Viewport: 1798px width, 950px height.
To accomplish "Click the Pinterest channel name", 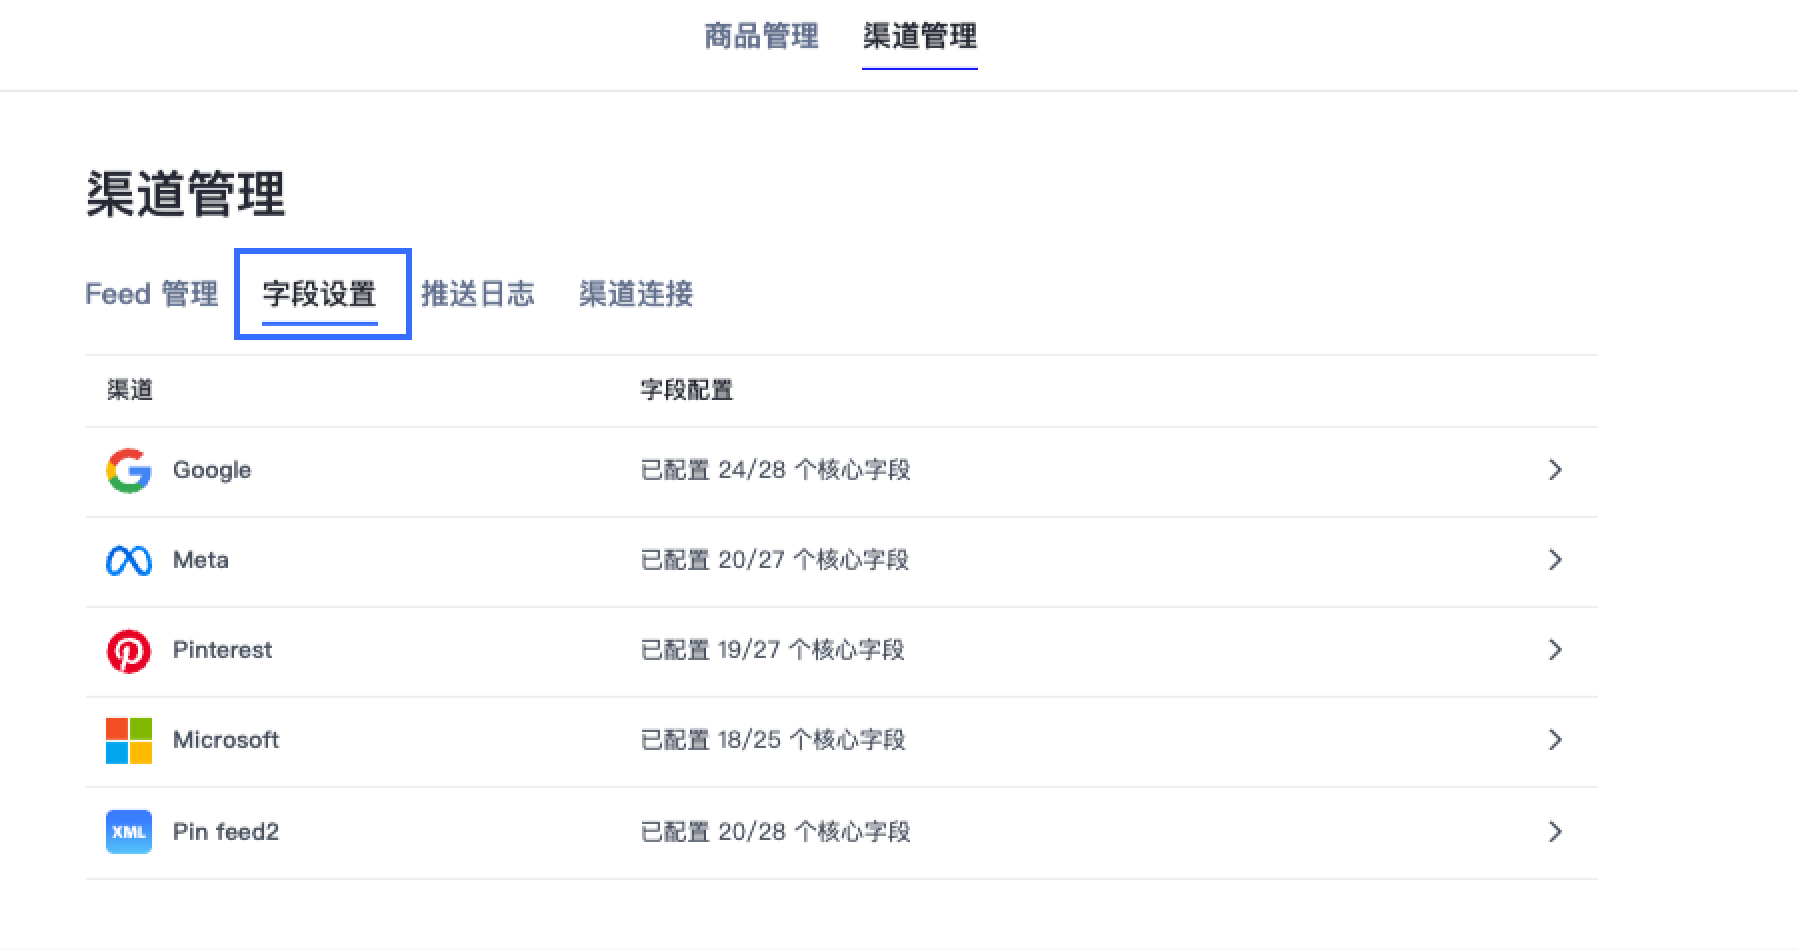I will 222,650.
